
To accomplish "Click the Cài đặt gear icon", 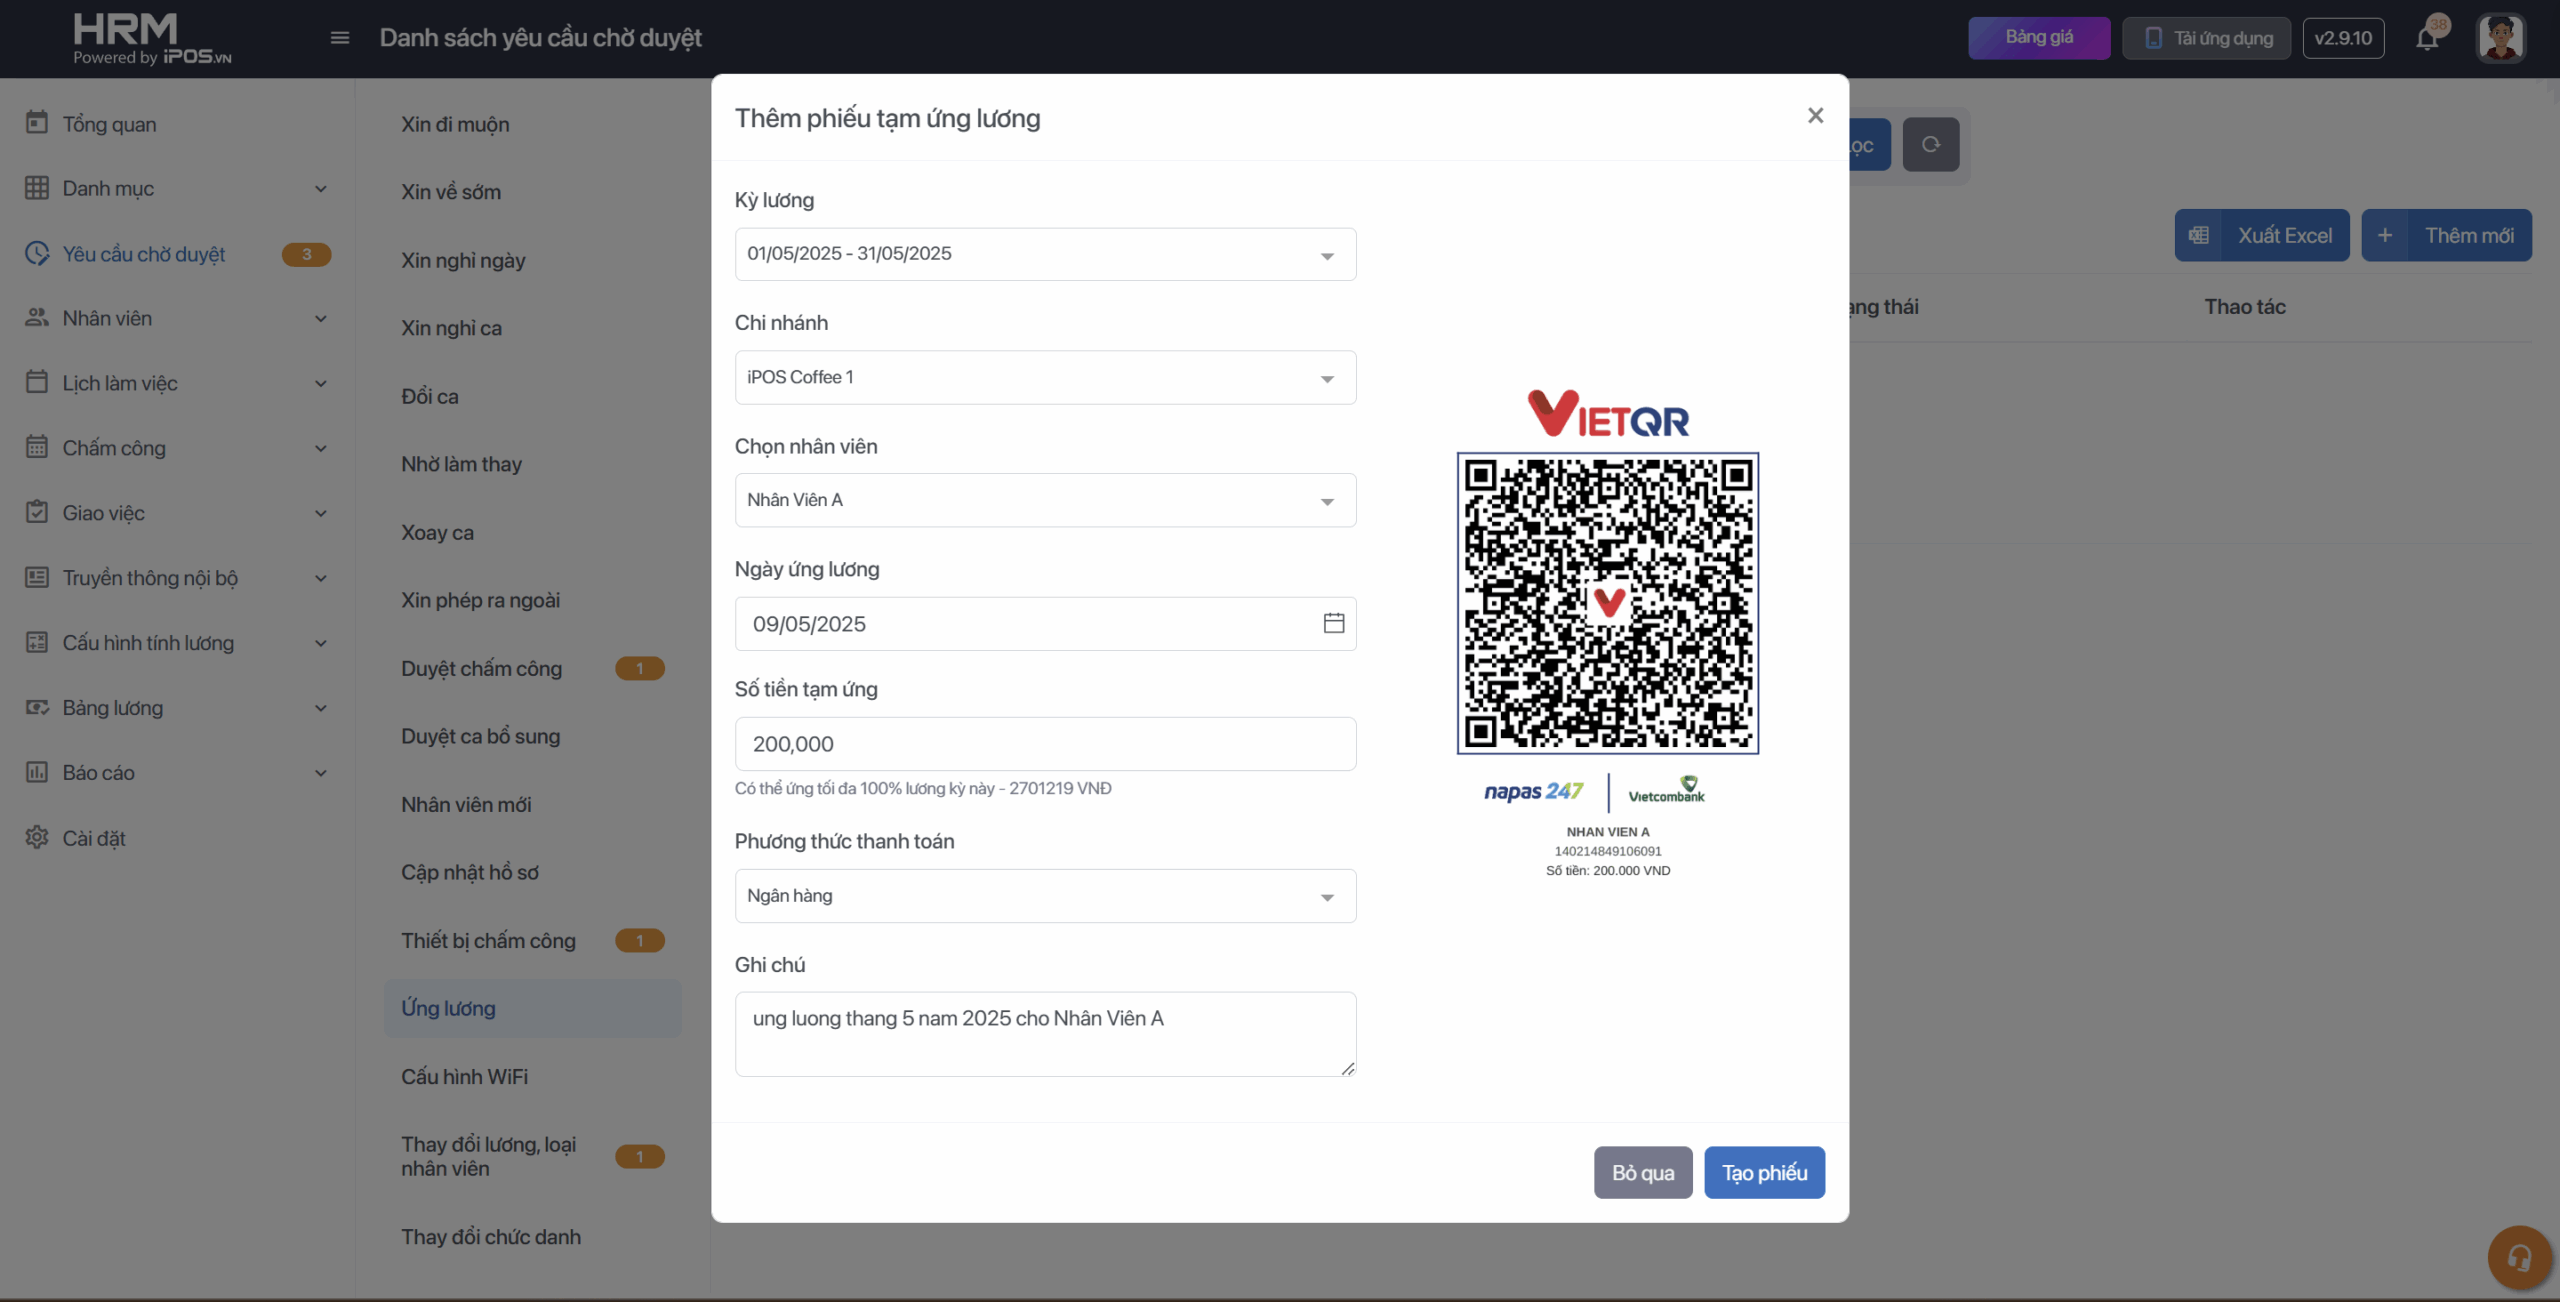I will tap(37, 837).
